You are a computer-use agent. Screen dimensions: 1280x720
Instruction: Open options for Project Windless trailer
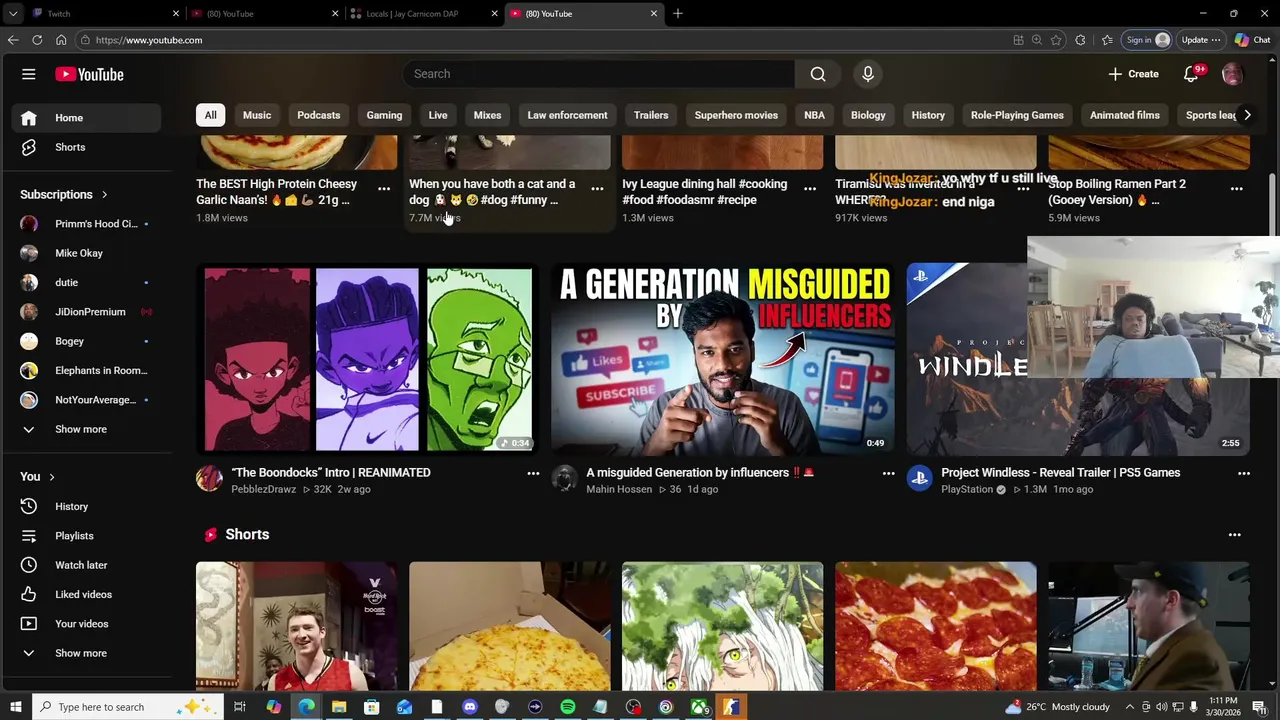coord(1244,473)
